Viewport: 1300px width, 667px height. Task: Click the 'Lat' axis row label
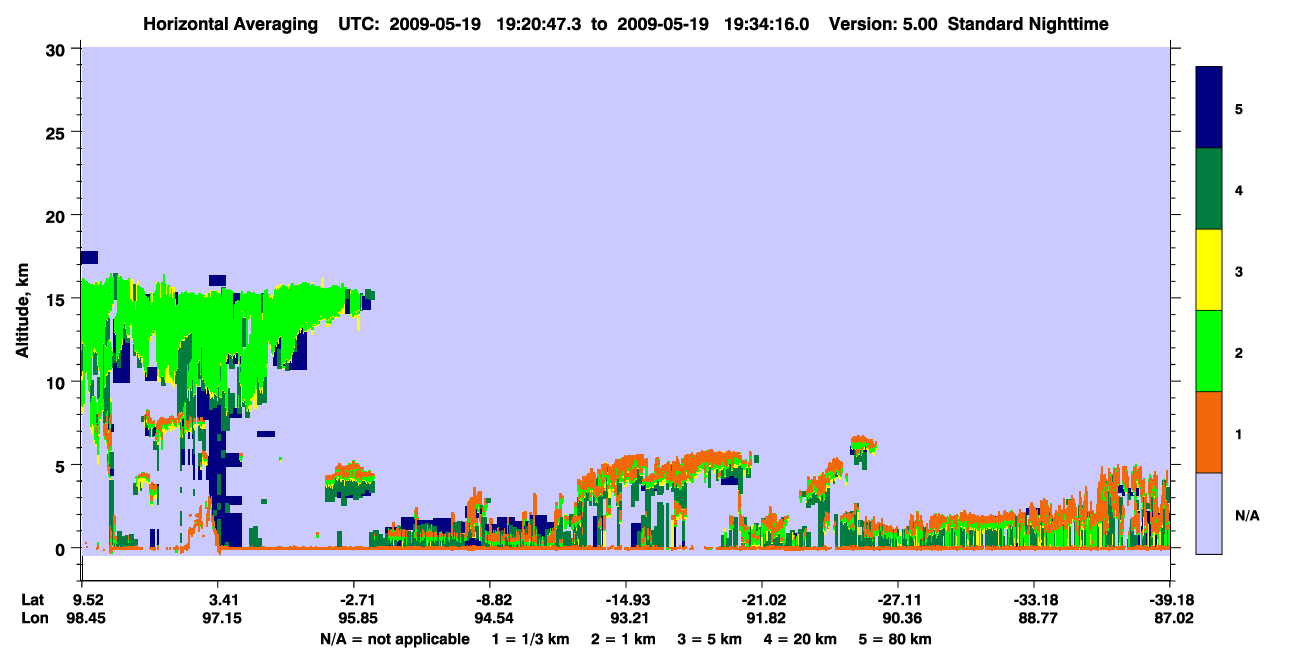point(32,601)
